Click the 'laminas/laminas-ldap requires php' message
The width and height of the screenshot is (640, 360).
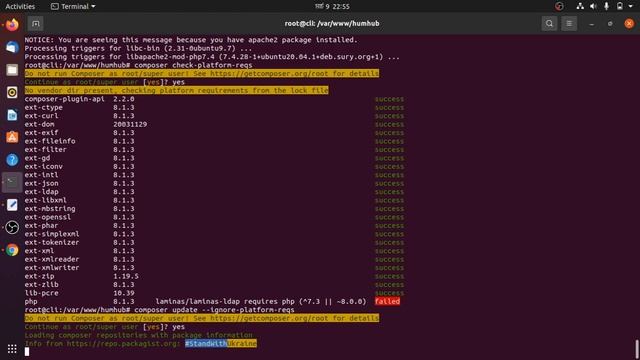tap(261, 301)
